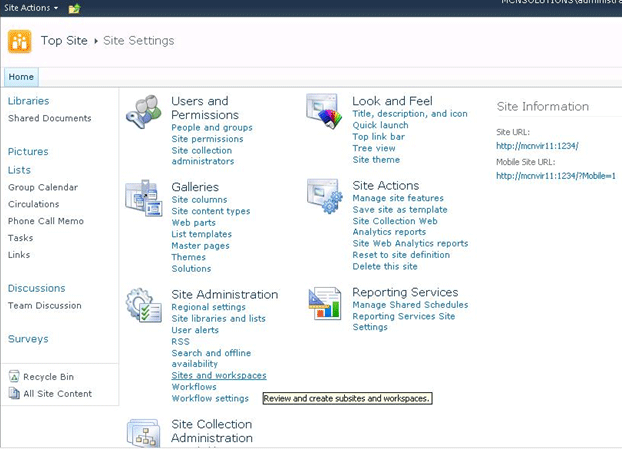Open Tree view settings
This screenshot has width=624, height=455.
point(374,148)
